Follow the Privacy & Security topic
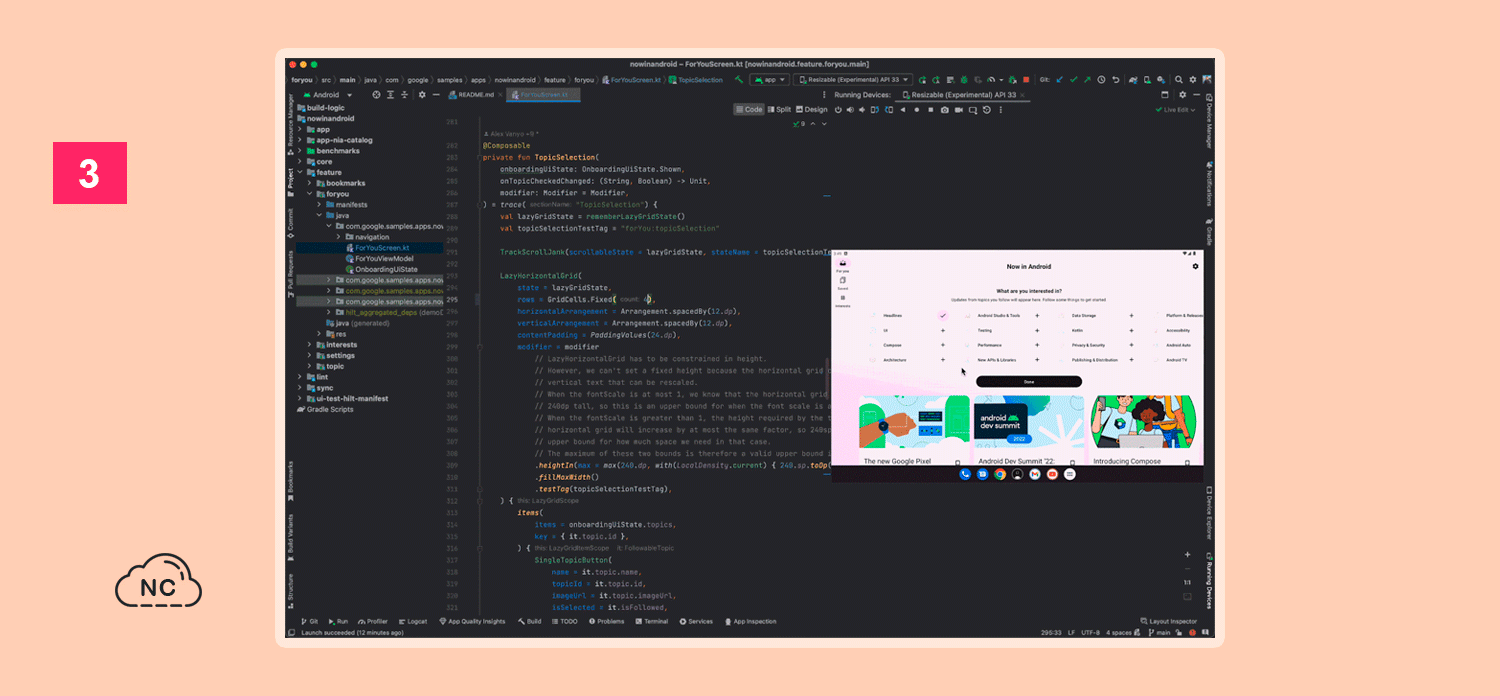This screenshot has height=696, width=1500. 1131,345
